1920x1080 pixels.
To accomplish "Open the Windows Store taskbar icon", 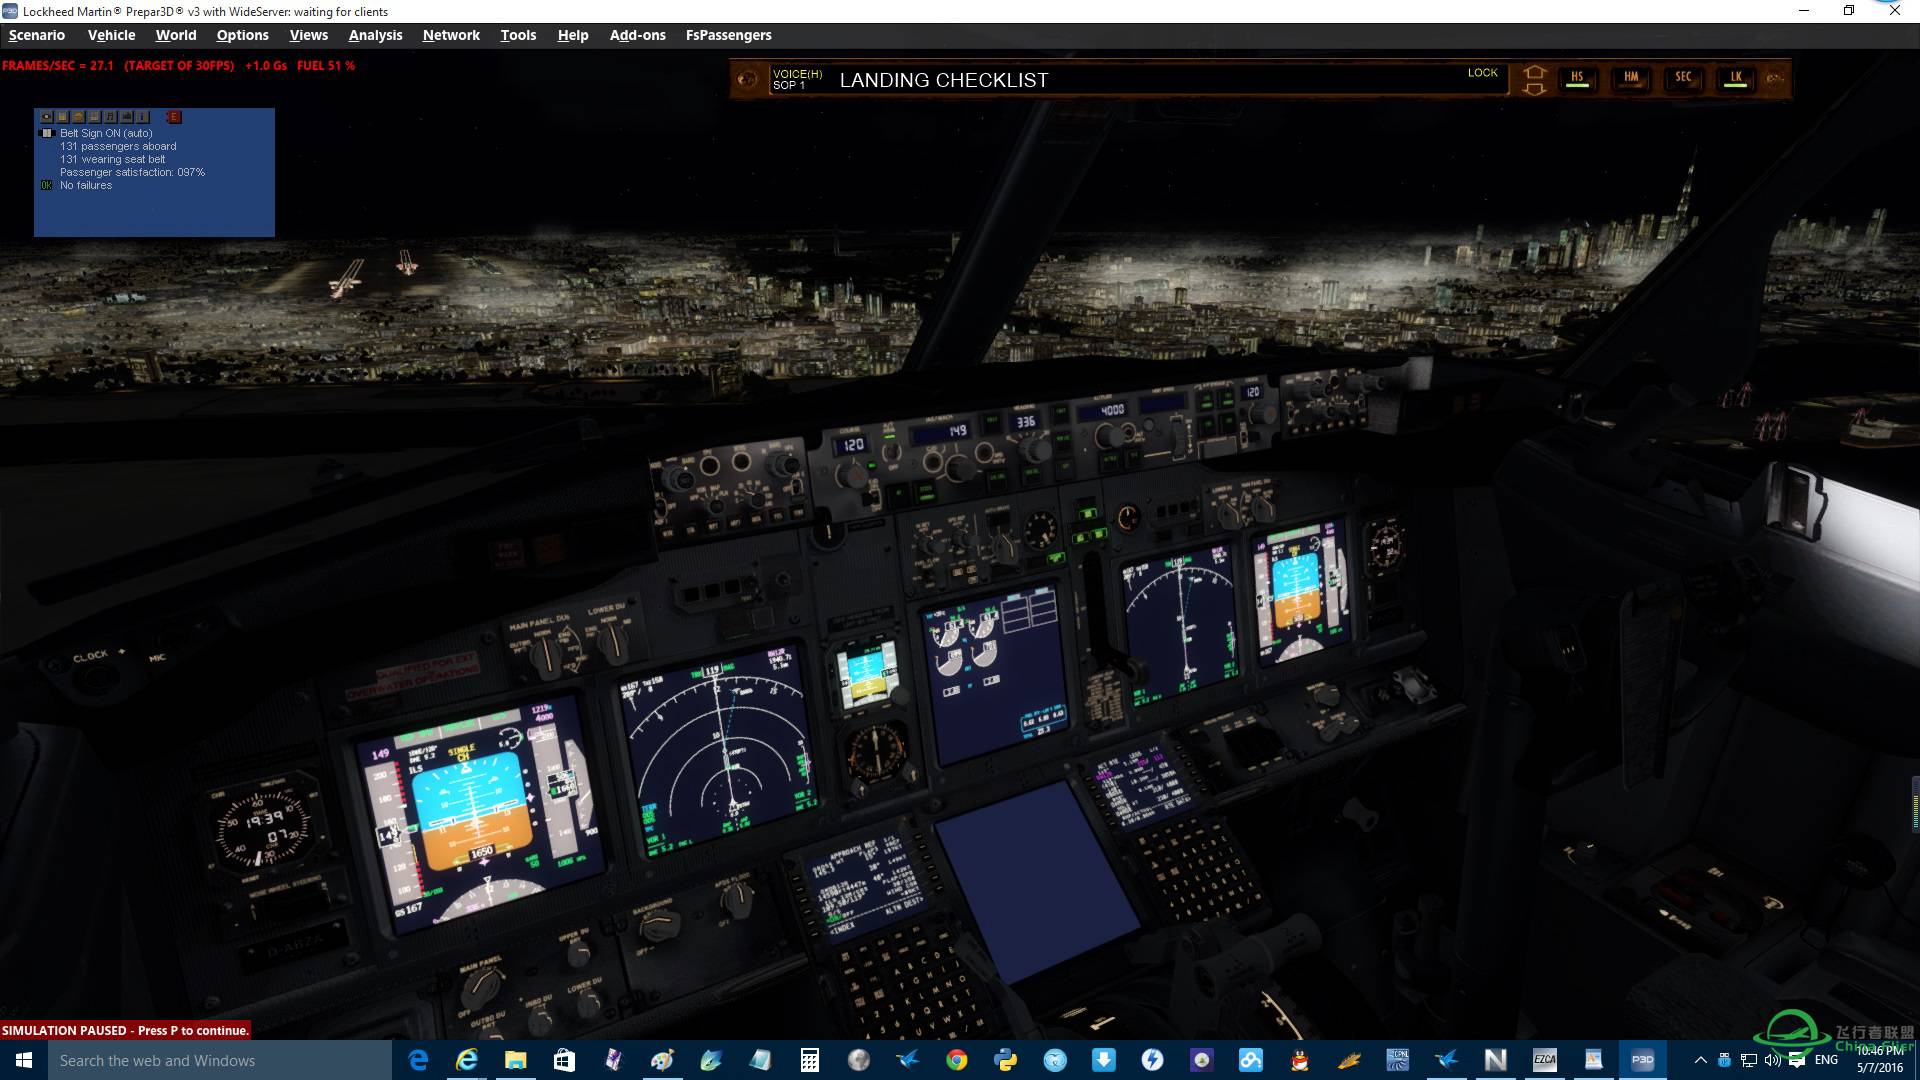I will (564, 1060).
